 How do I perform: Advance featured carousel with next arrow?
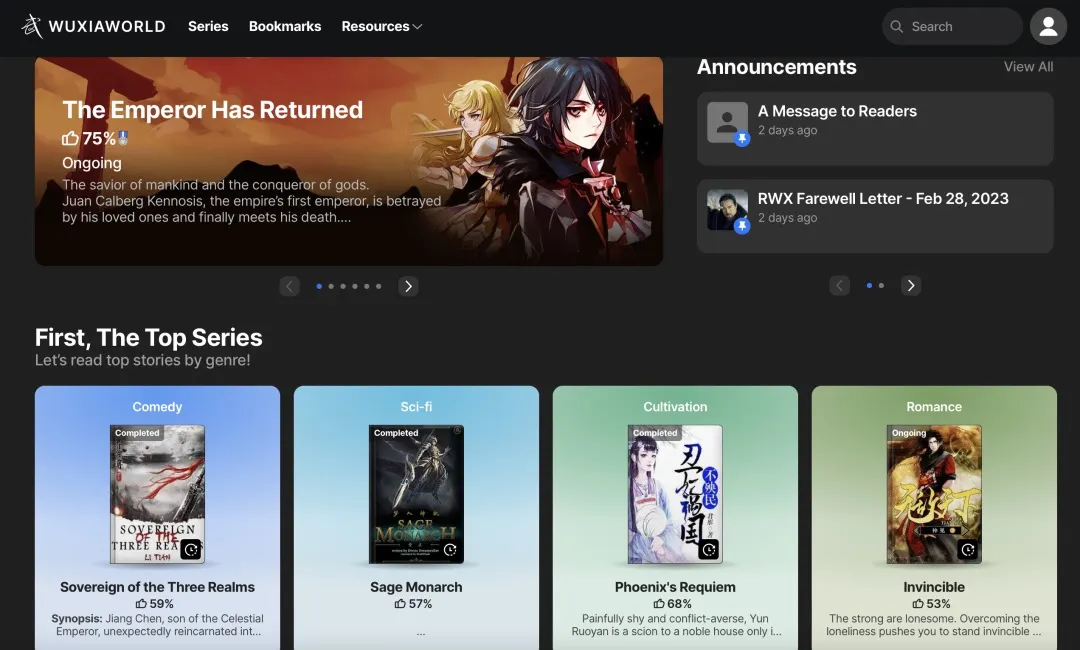click(x=408, y=286)
